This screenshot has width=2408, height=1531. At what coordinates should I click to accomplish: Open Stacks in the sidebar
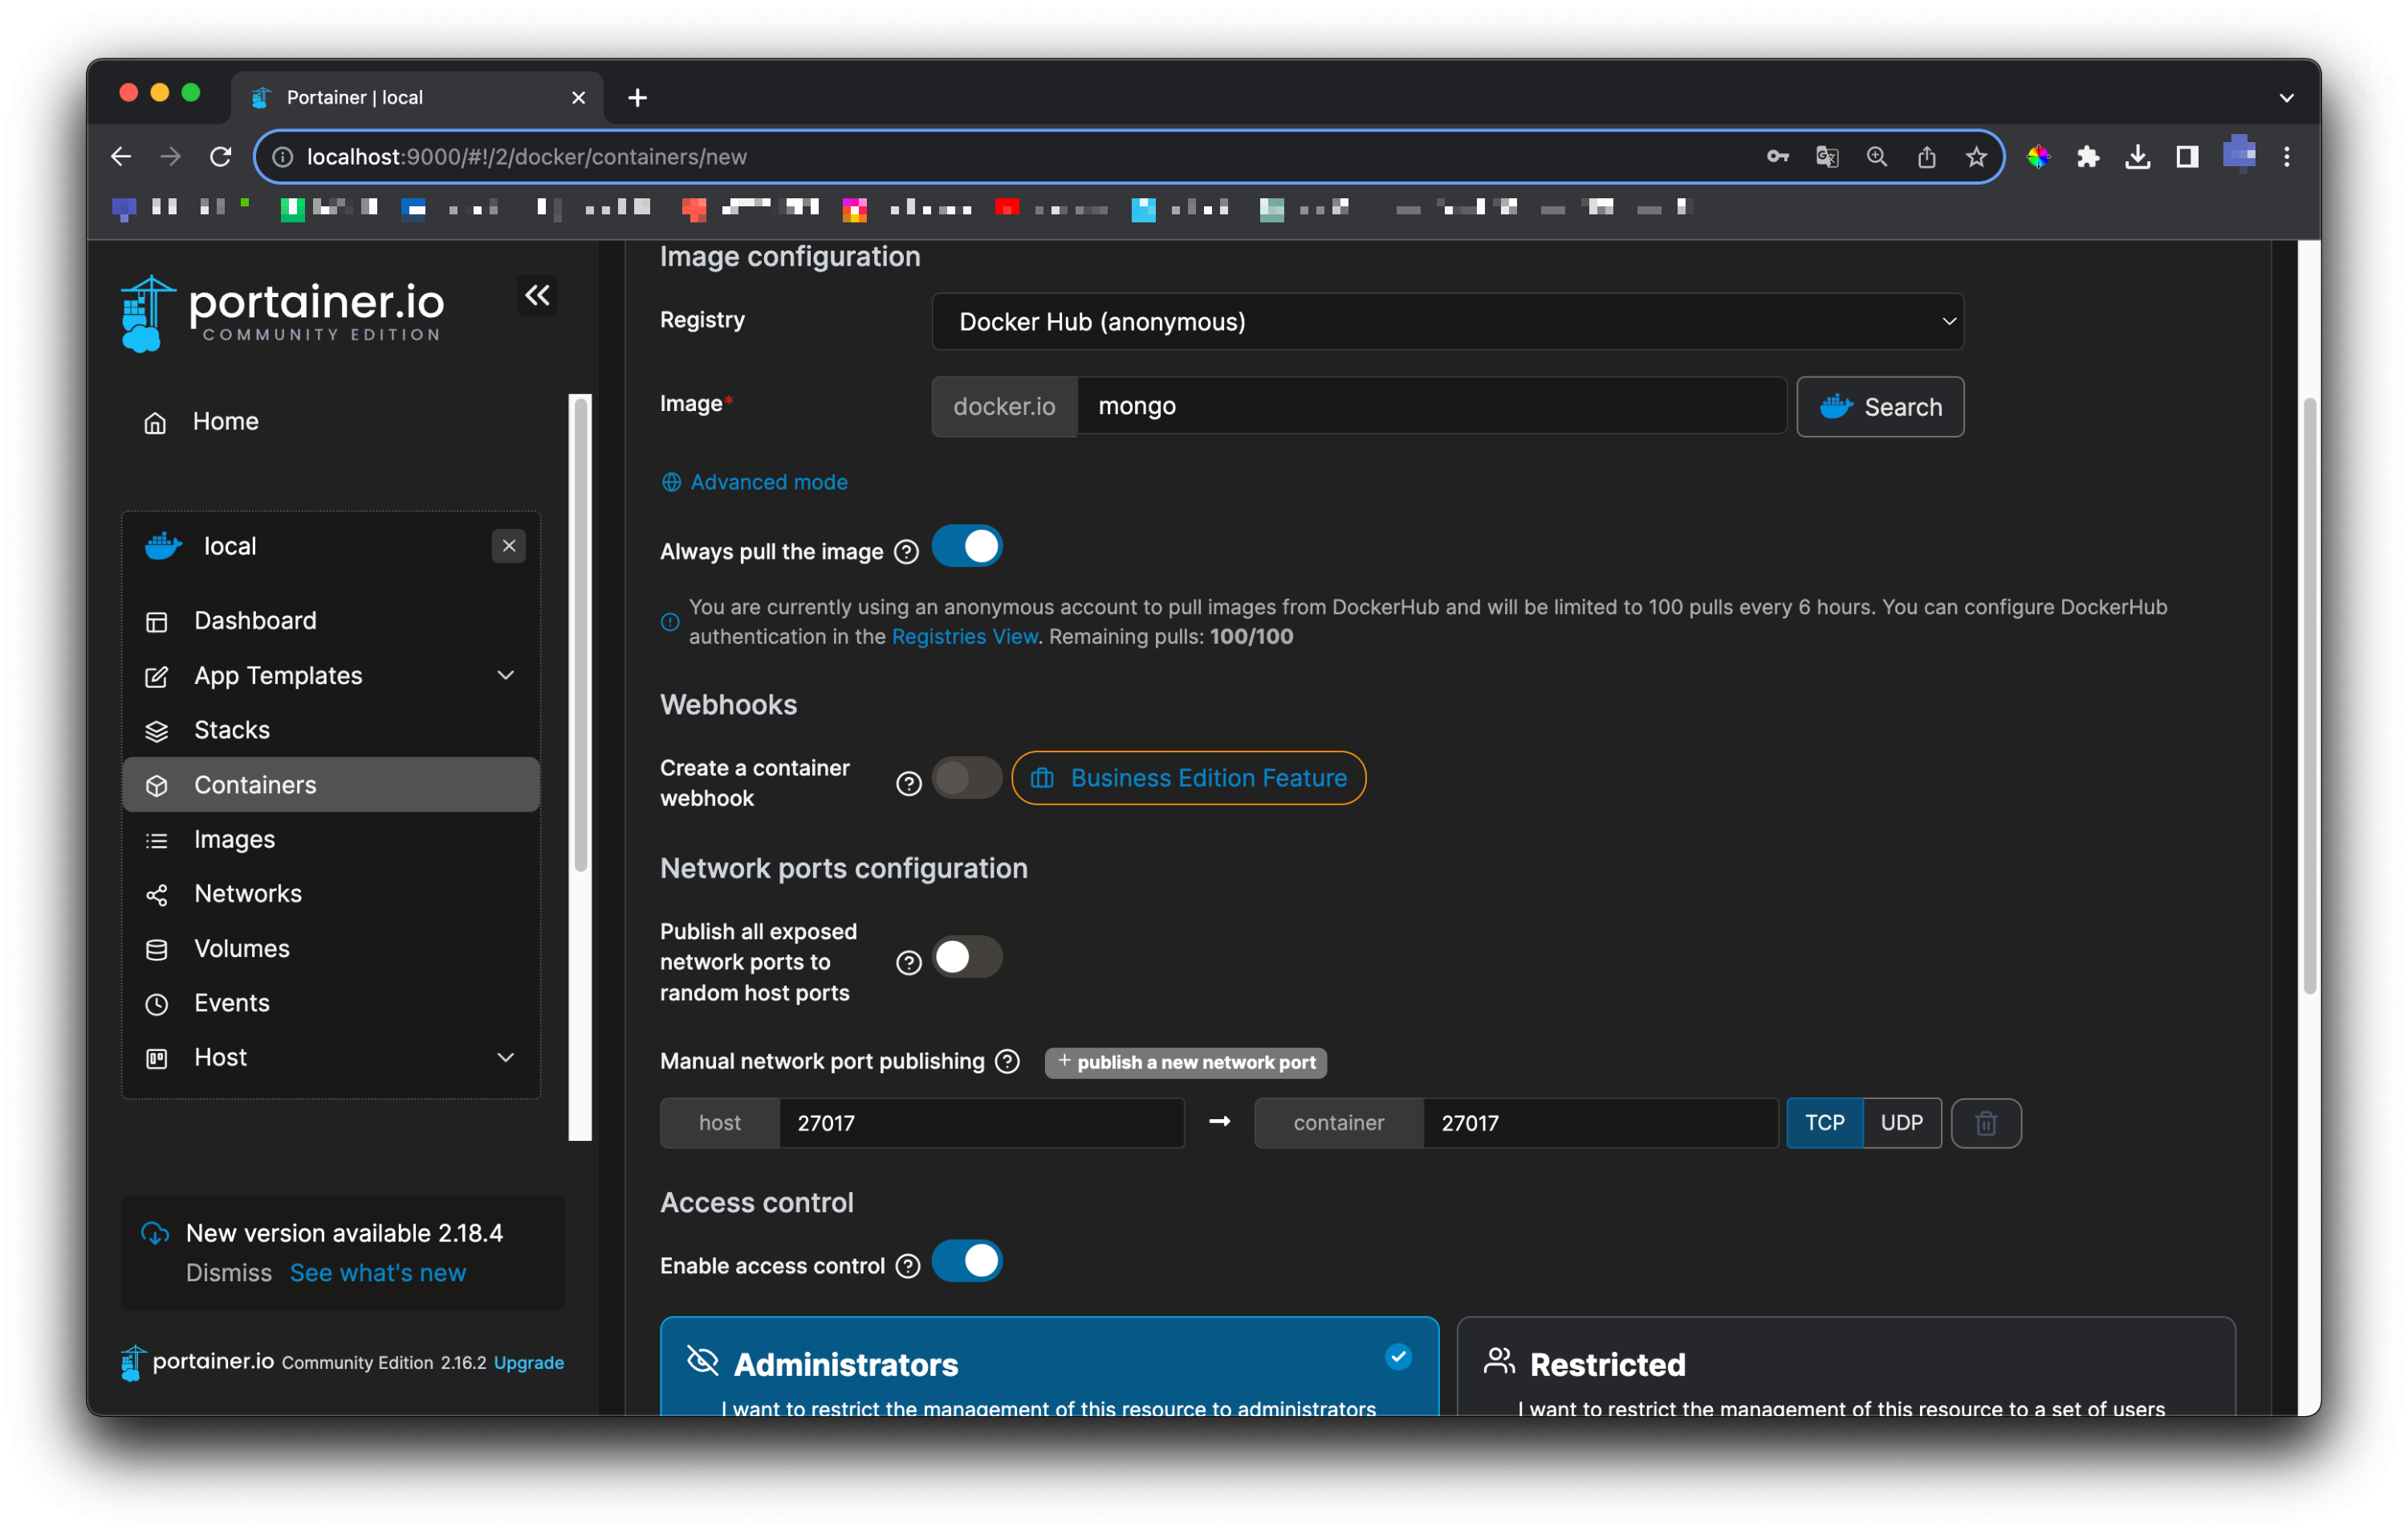click(x=232, y=730)
